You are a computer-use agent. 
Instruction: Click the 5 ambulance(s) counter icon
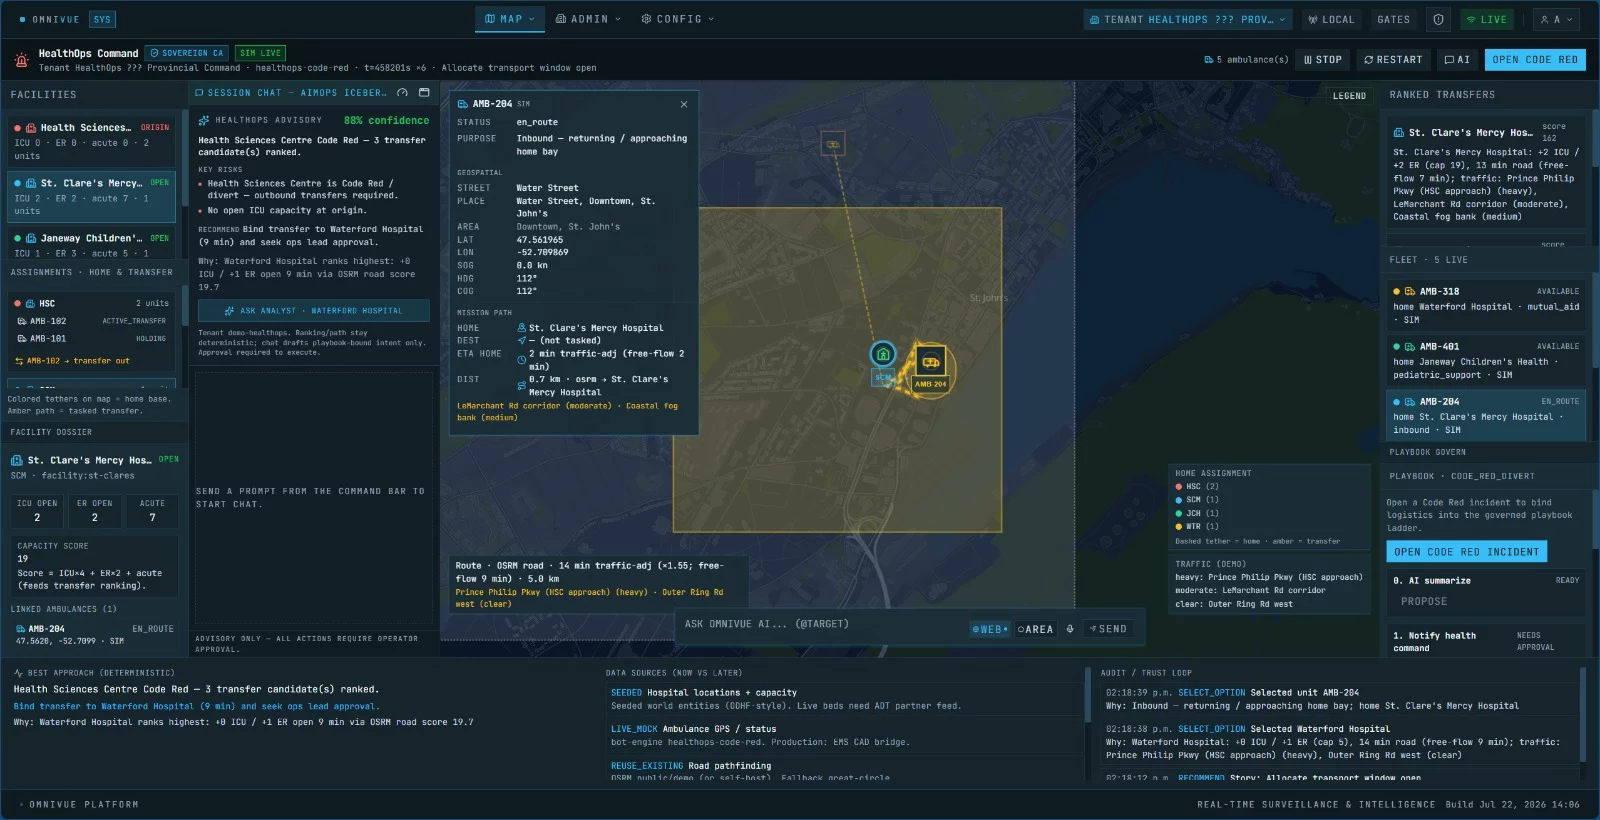pyautogui.click(x=1208, y=60)
